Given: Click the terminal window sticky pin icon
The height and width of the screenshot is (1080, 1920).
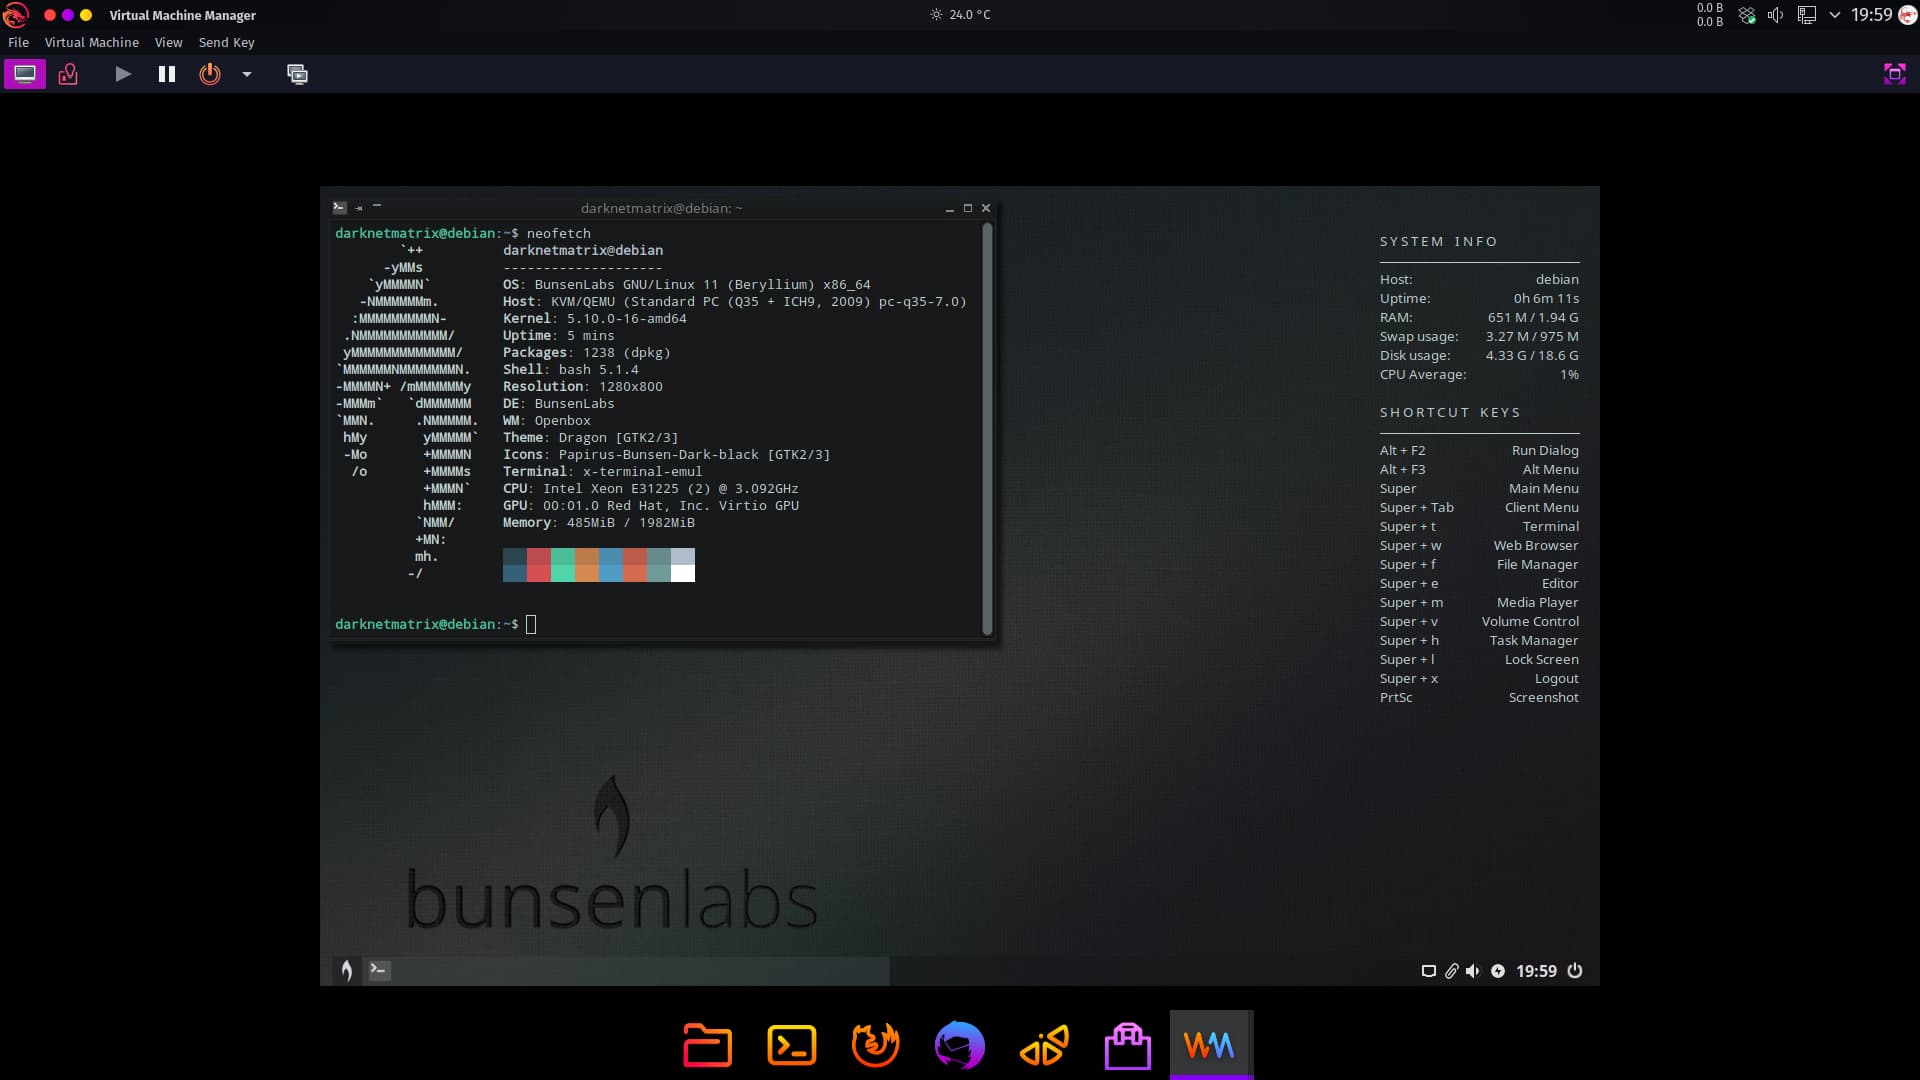Looking at the screenshot, I should 359,208.
